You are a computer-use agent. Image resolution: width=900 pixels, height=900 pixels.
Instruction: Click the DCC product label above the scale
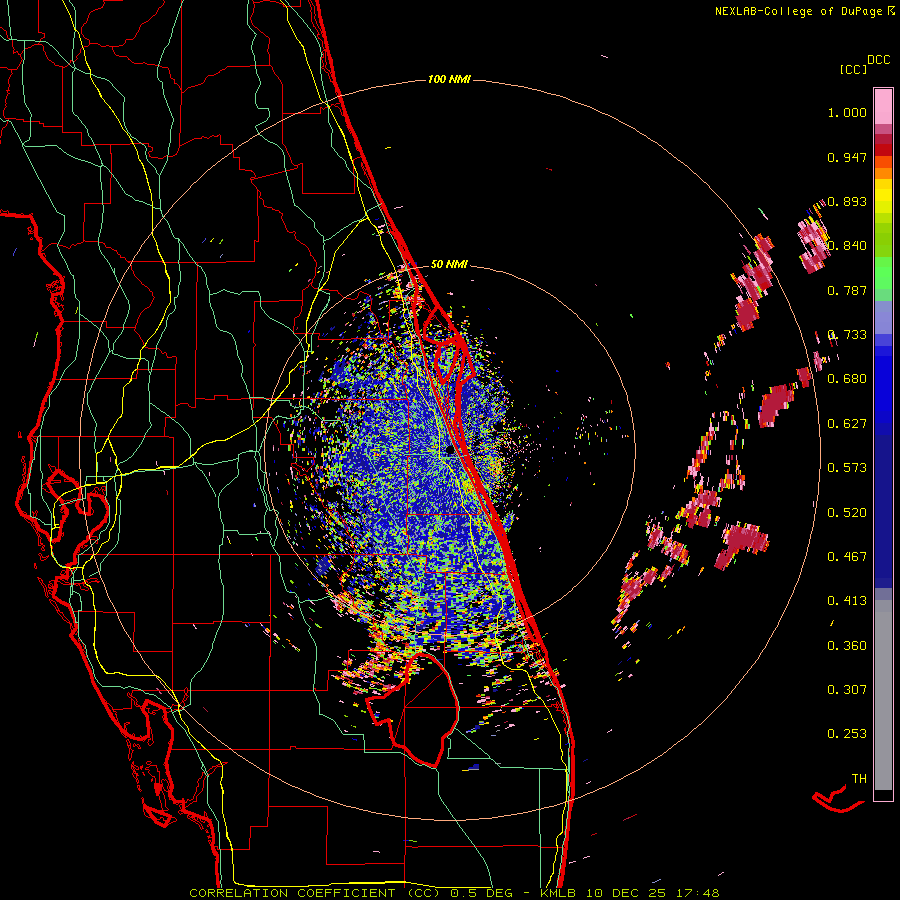(878, 60)
